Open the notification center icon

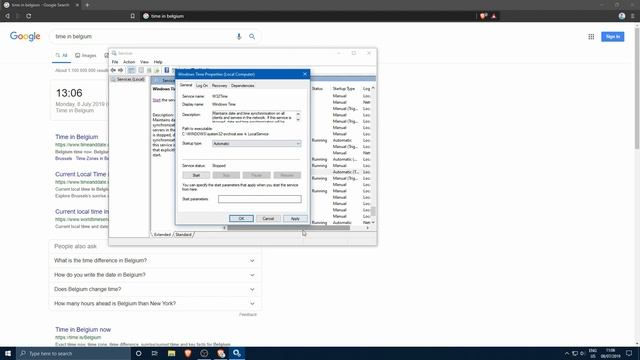[629, 353]
